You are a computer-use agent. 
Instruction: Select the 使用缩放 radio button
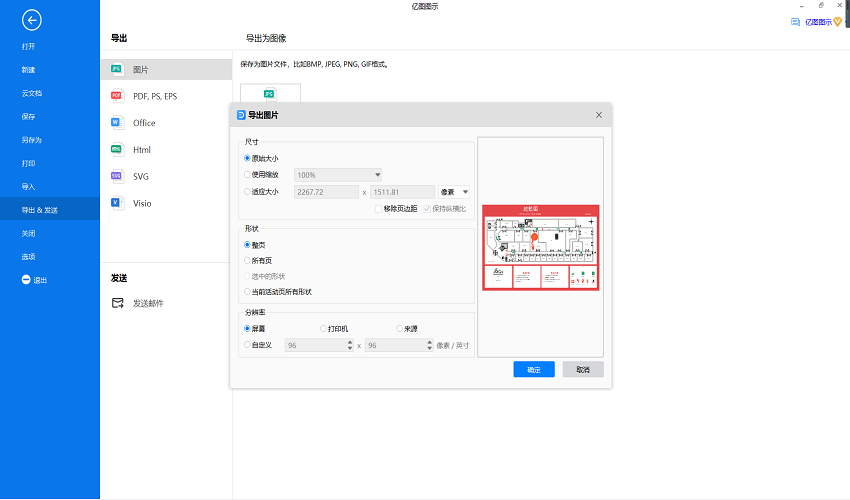(248, 175)
